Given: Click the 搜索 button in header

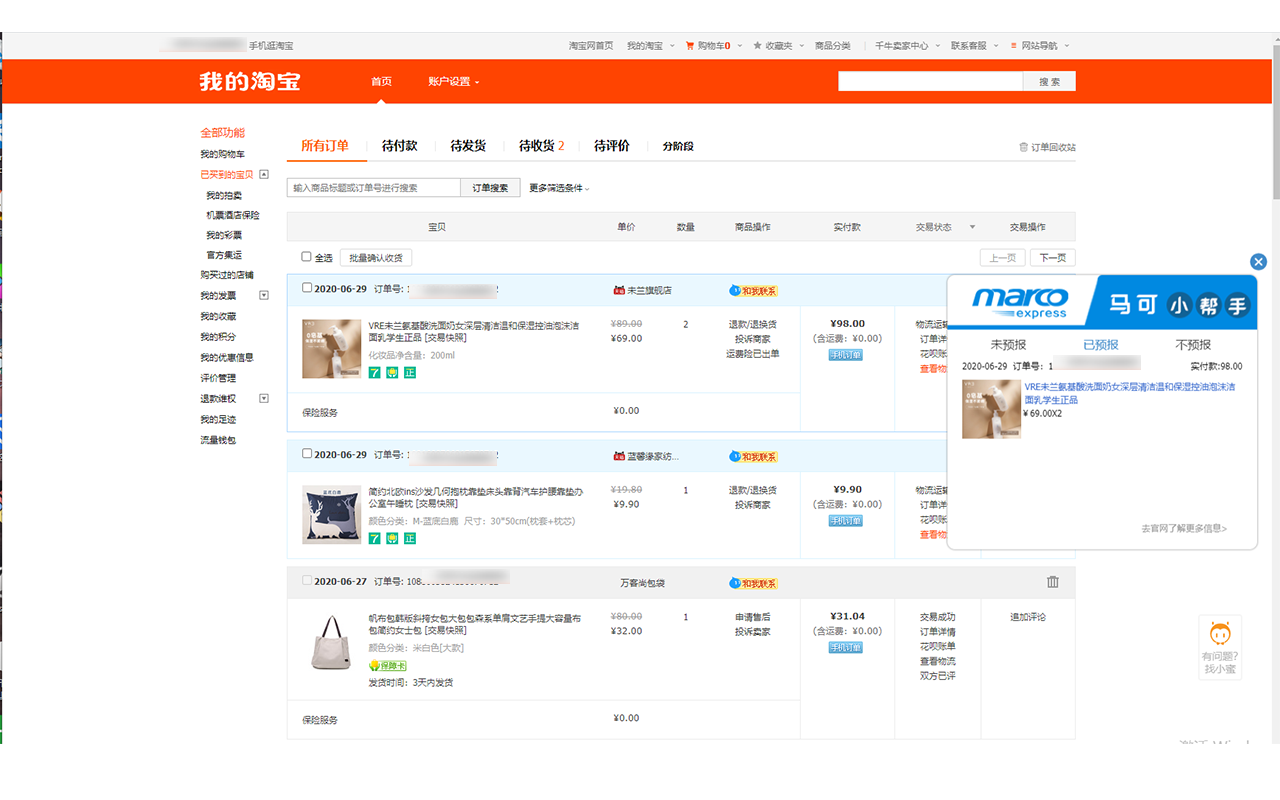Looking at the screenshot, I should [x=1049, y=82].
